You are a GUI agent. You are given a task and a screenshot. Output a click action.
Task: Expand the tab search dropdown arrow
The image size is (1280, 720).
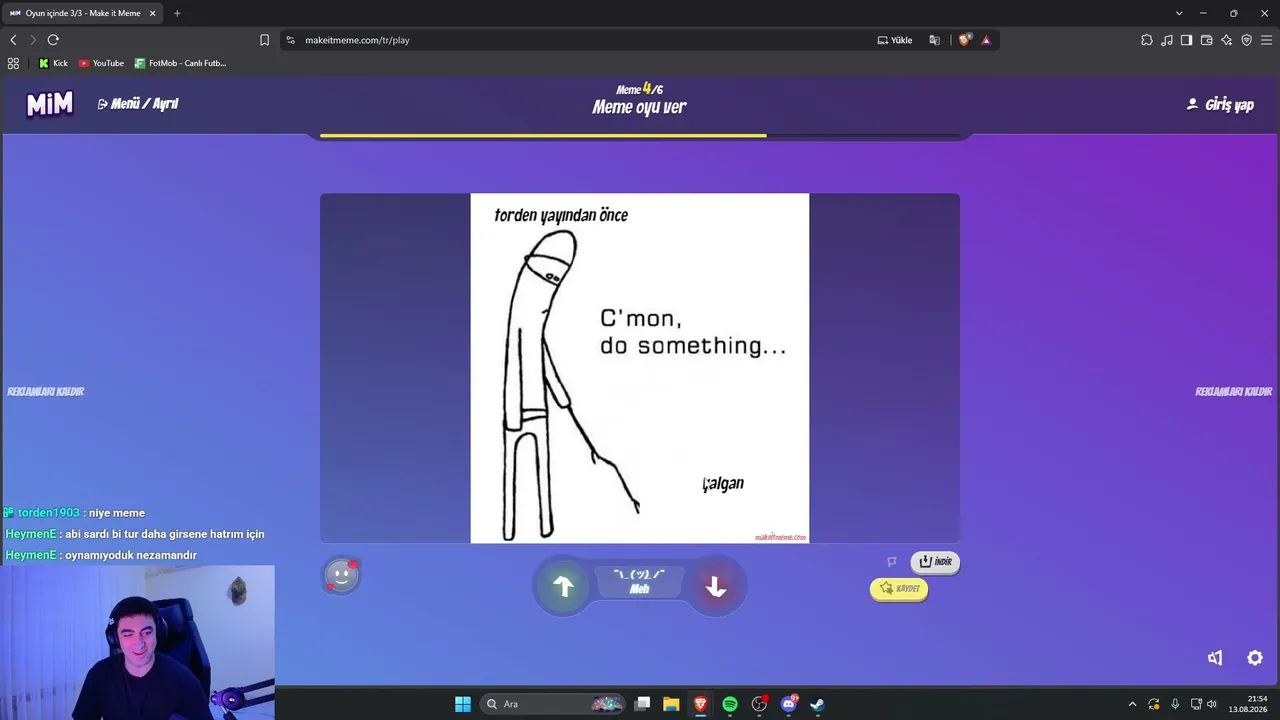click(x=1179, y=13)
